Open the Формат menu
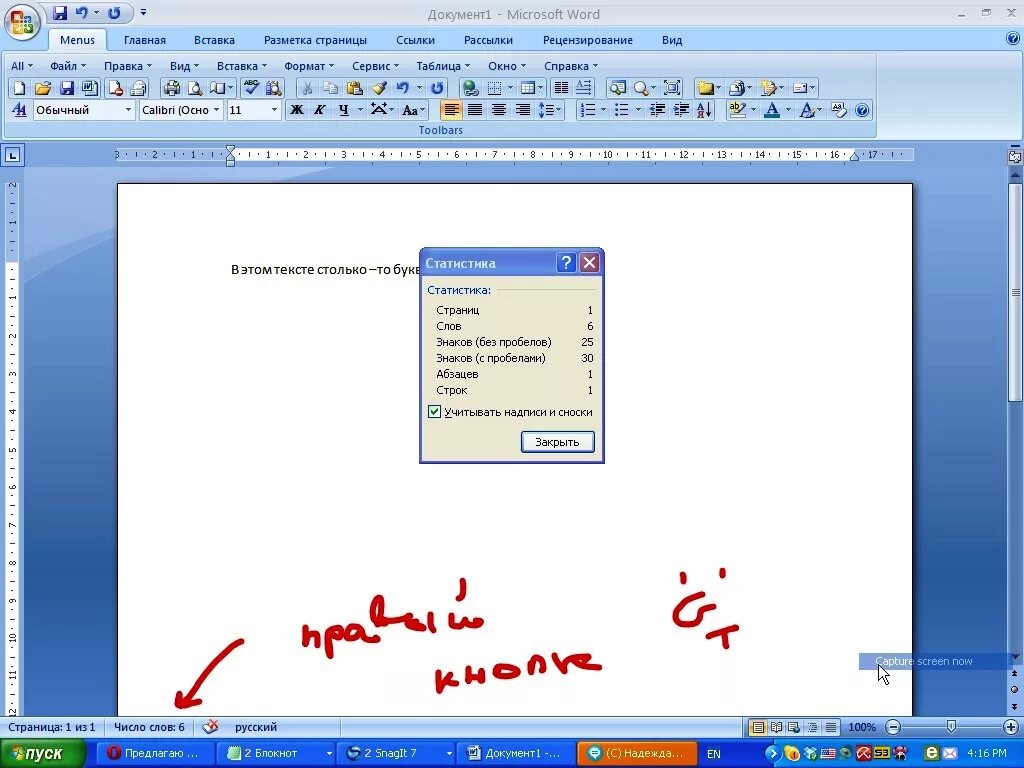 pyautogui.click(x=309, y=66)
